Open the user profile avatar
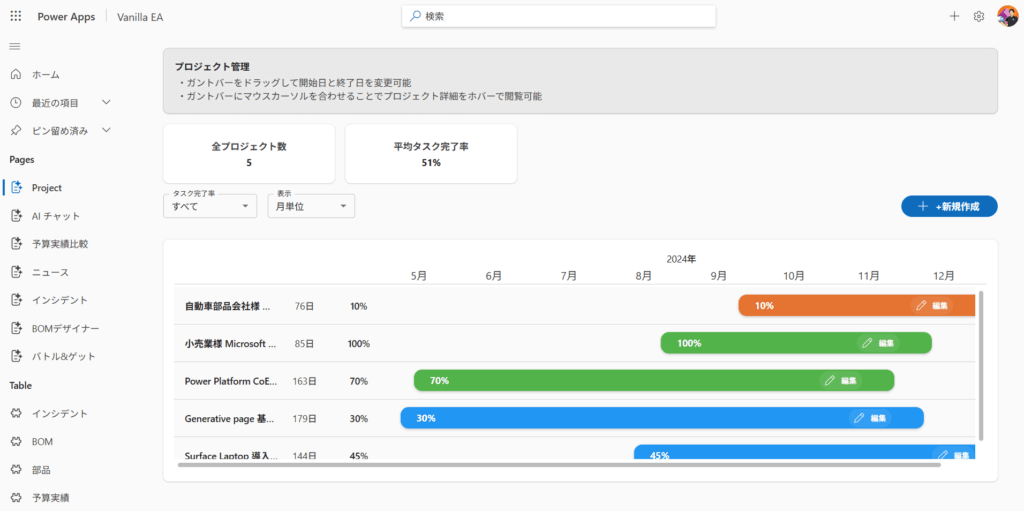Viewport: 1024px width, 511px height. pos(1007,17)
